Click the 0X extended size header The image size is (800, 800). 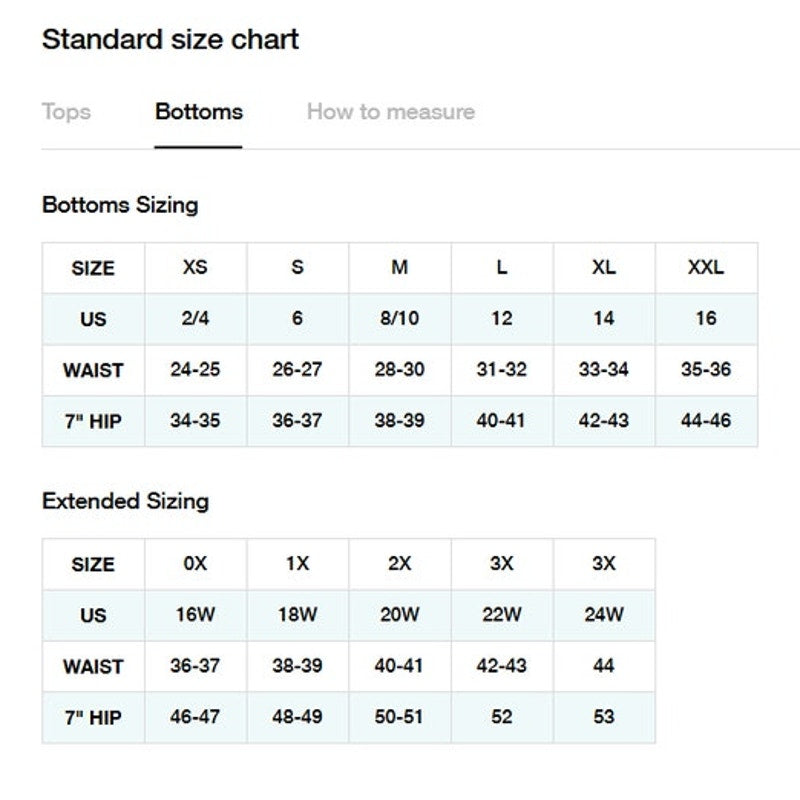196,564
